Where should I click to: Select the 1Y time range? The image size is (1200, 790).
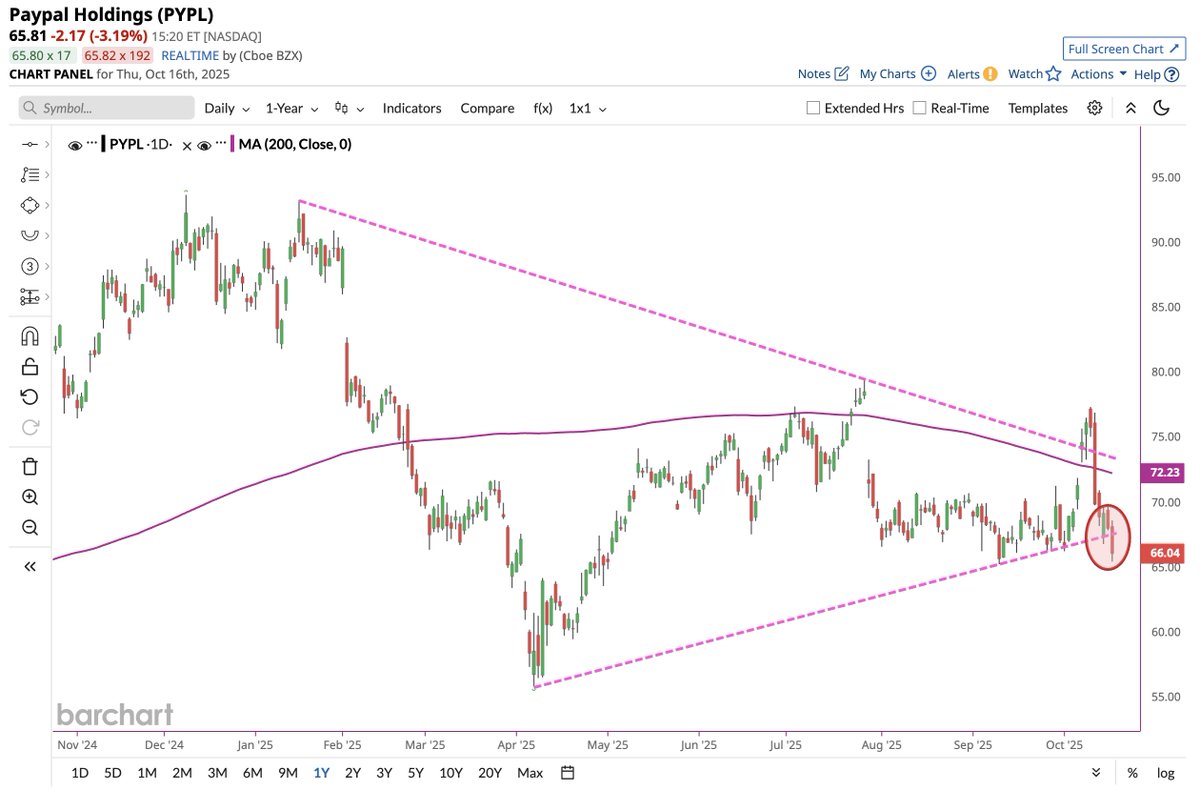pos(322,772)
